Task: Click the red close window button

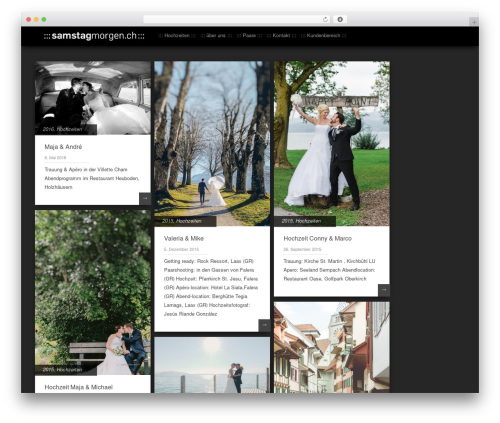Action: pyautogui.click(x=29, y=19)
